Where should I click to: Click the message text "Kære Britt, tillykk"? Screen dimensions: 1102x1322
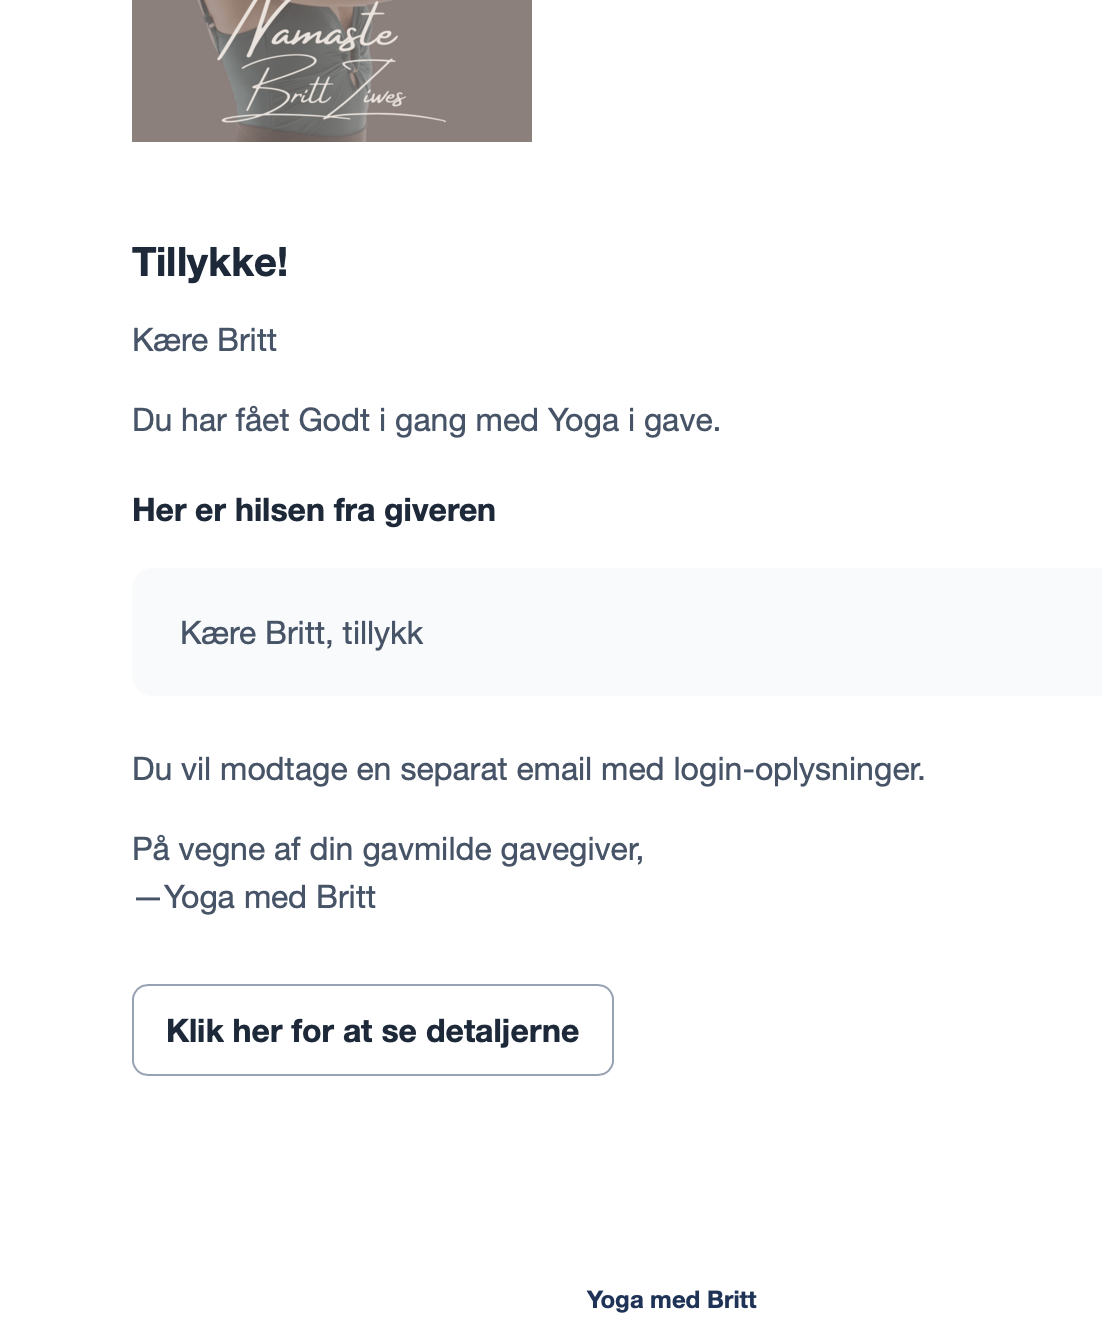tap(301, 633)
